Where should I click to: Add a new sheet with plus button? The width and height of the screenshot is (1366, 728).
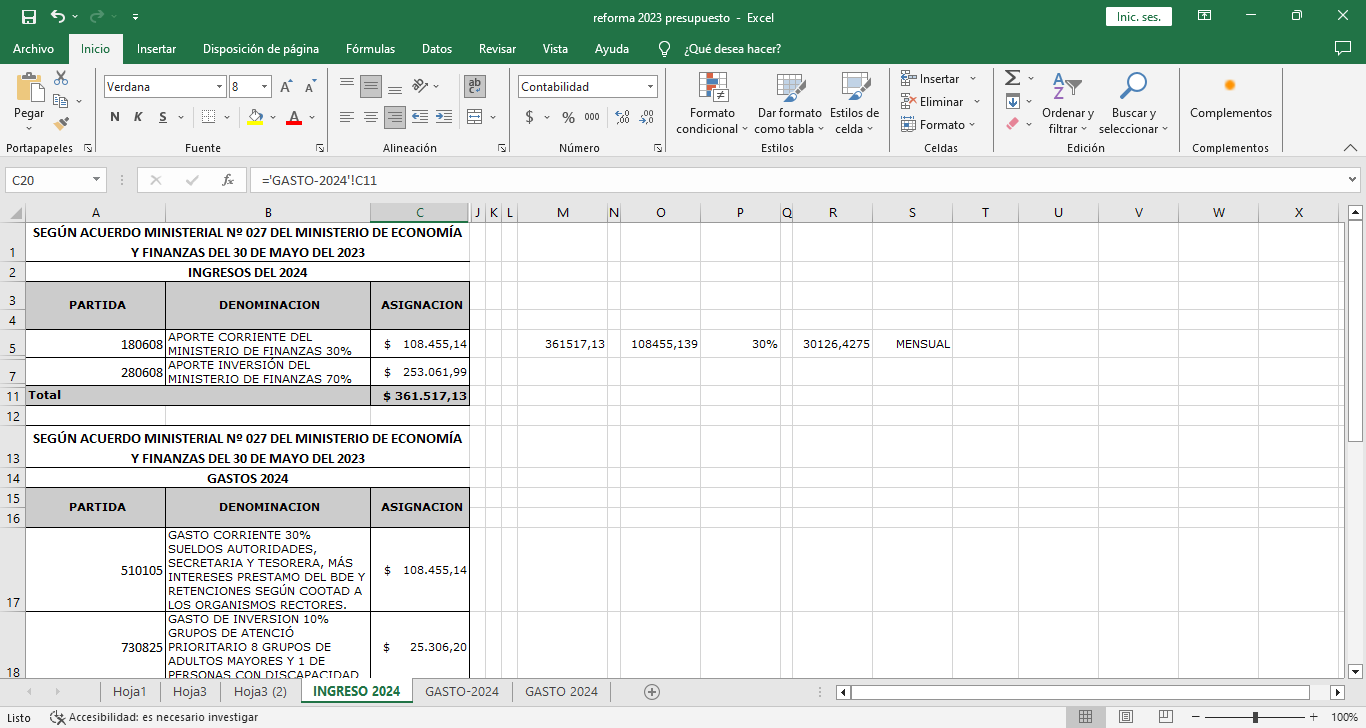pos(652,691)
